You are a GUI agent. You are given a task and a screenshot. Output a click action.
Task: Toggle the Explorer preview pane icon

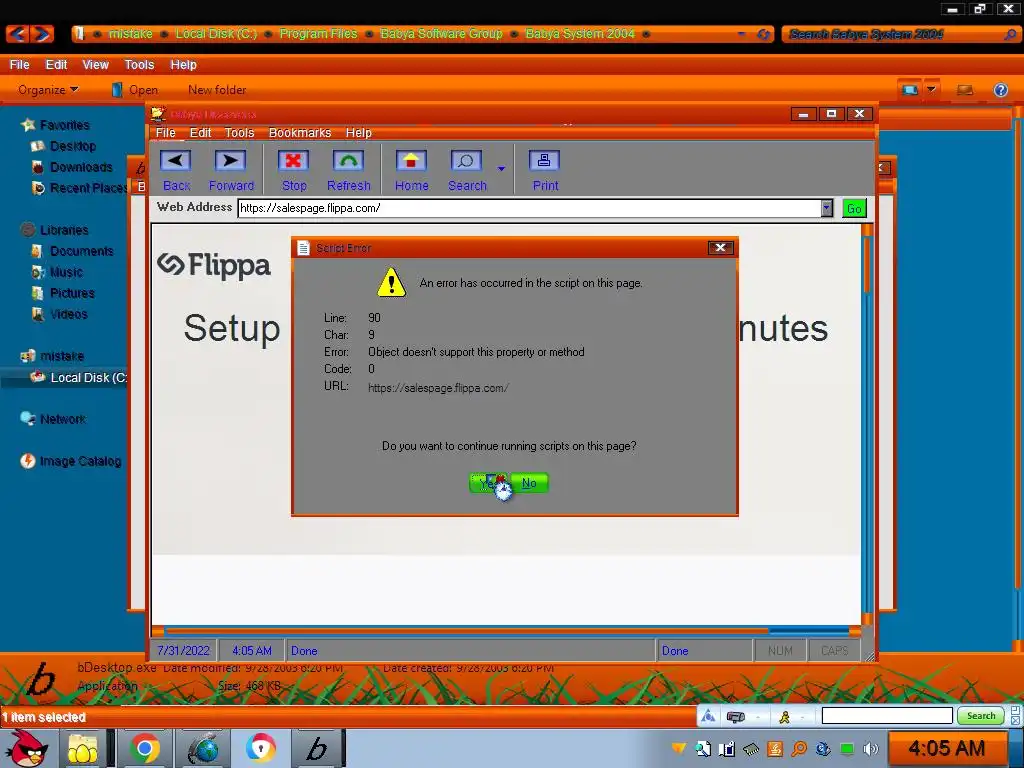coord(965,89)
